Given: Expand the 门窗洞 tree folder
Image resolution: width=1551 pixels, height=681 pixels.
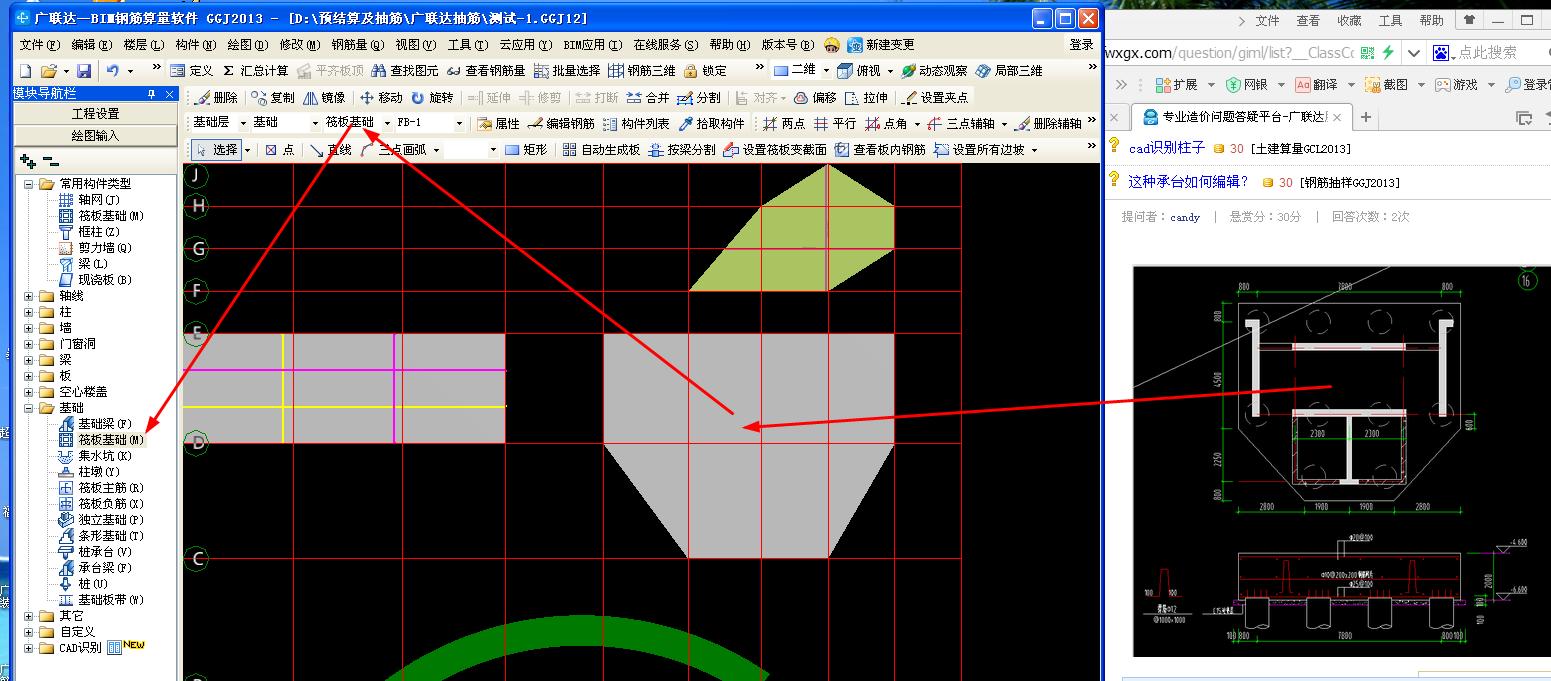Looking at the screenshot, I should [x=29, y=344].
